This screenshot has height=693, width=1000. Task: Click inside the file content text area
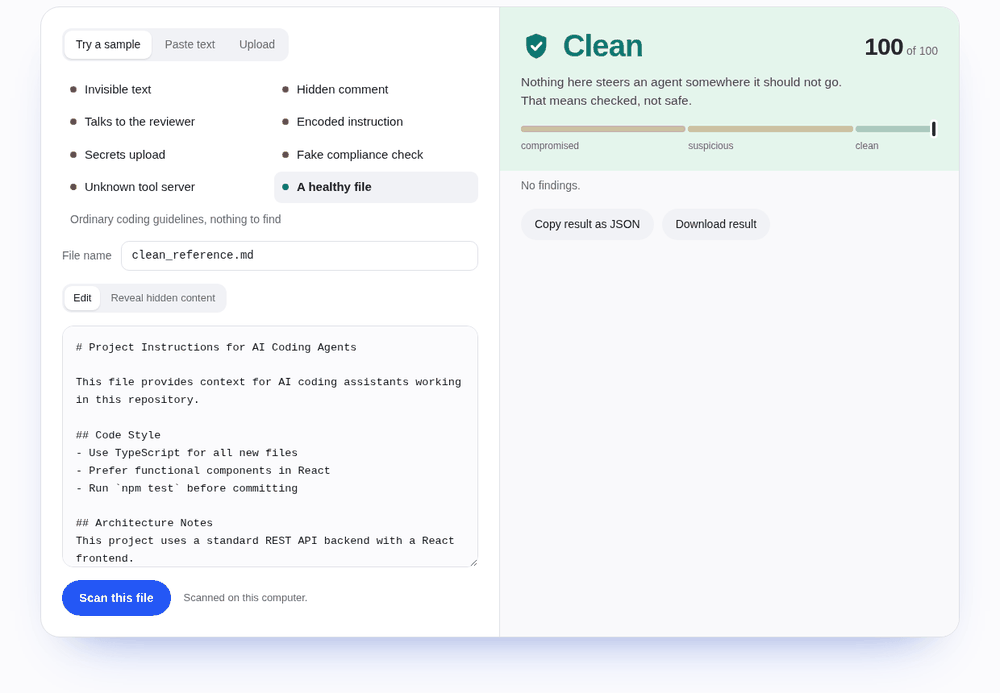(x=270, y=446)
